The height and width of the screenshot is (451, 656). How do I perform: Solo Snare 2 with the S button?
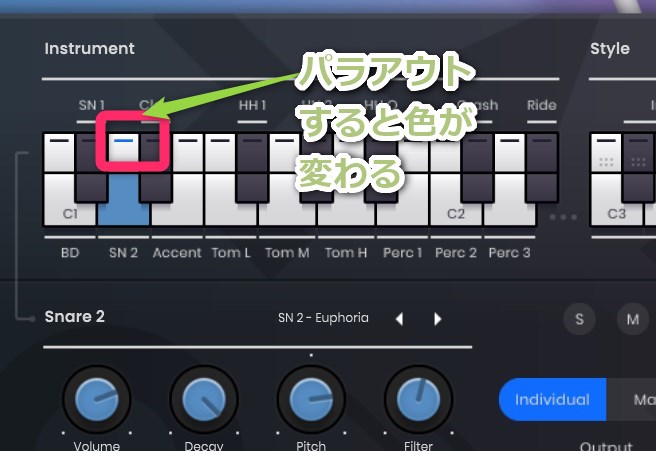[x=579, y=319]
